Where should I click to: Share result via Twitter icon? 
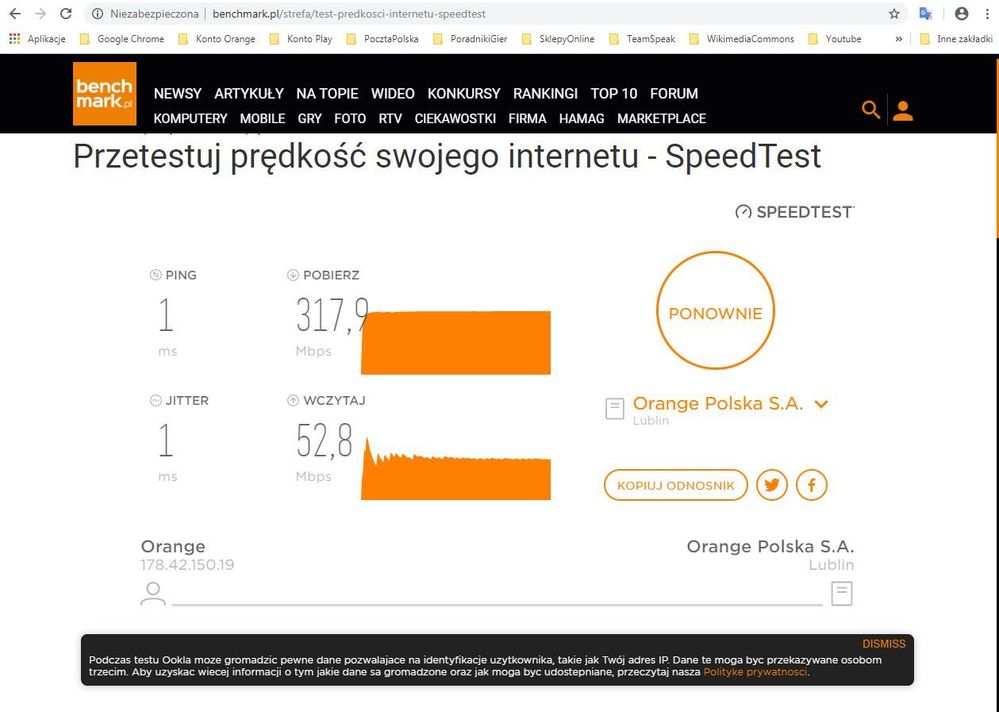pyautogui.click(x=772, y=485)
